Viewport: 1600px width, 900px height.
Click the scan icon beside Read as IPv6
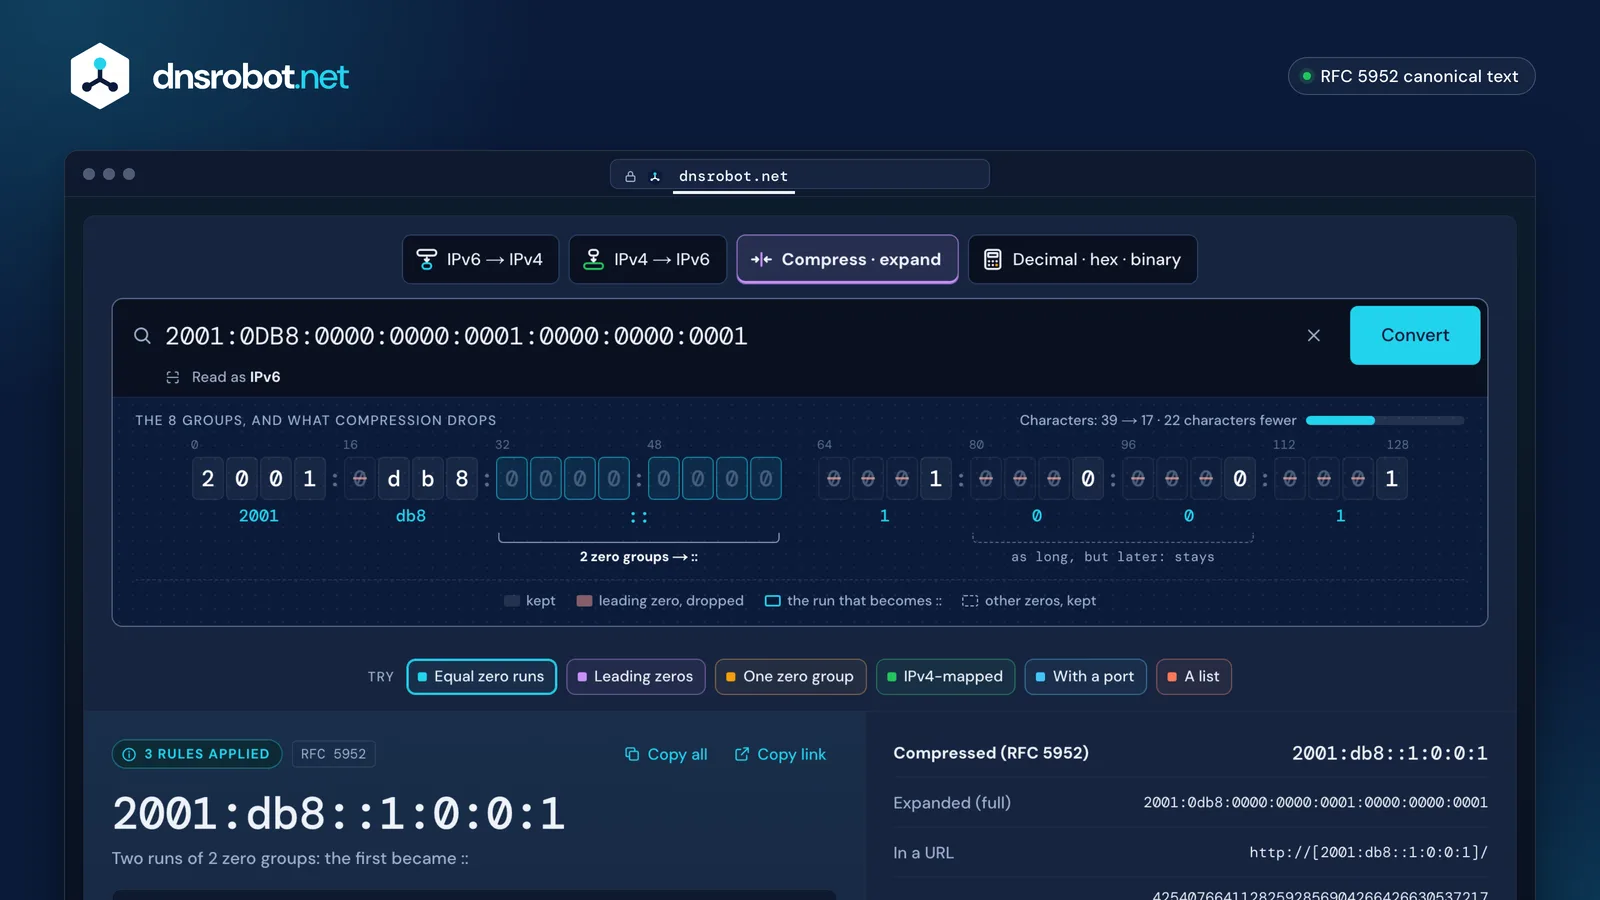coord(173,377)
